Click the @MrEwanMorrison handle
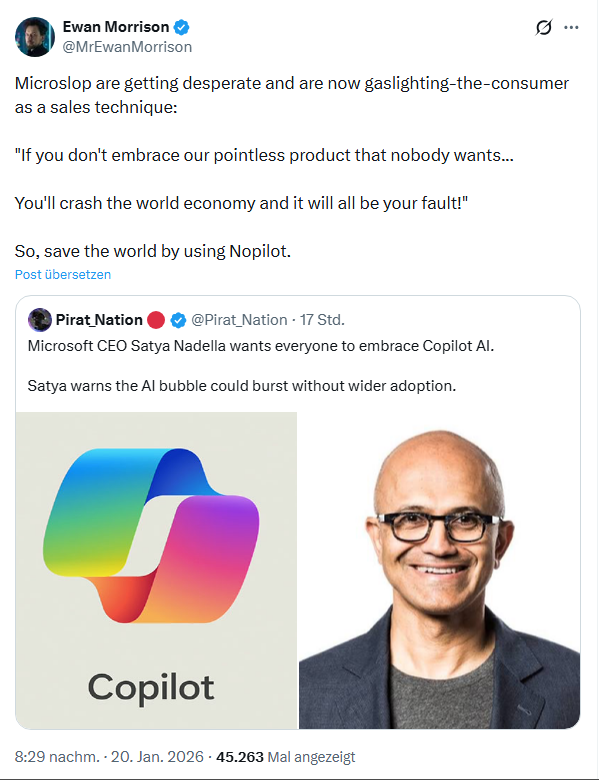 pyautogui.click(x=127, y=47)
